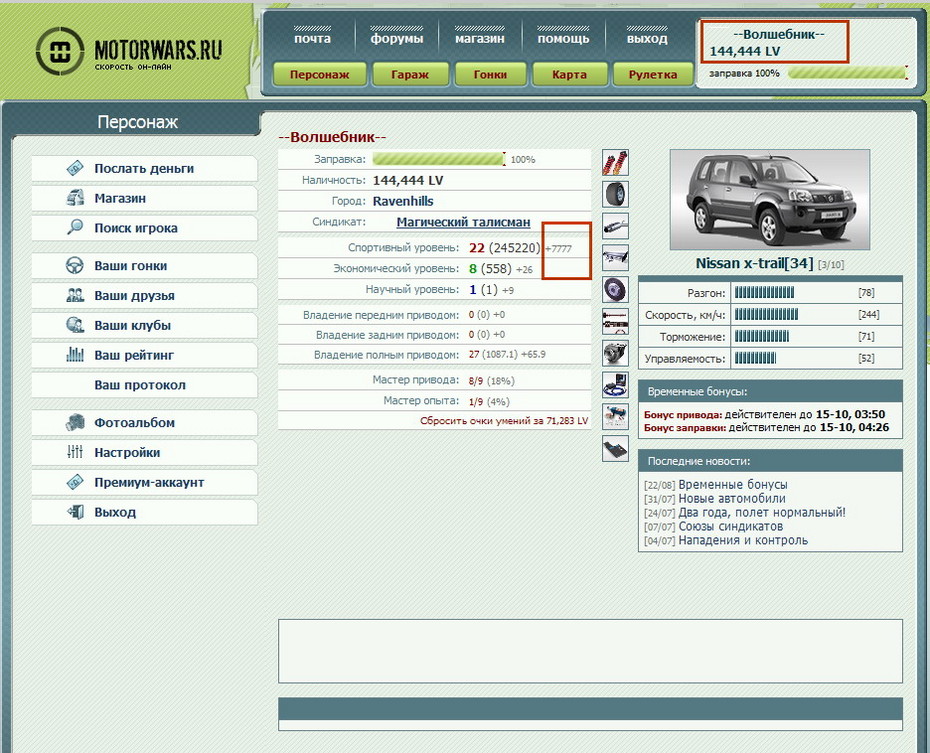The height and width of the screenshot is (753, 930).
Task: Click the Мастер привода value 8/9 (18%)
Action: click(492, 381)
